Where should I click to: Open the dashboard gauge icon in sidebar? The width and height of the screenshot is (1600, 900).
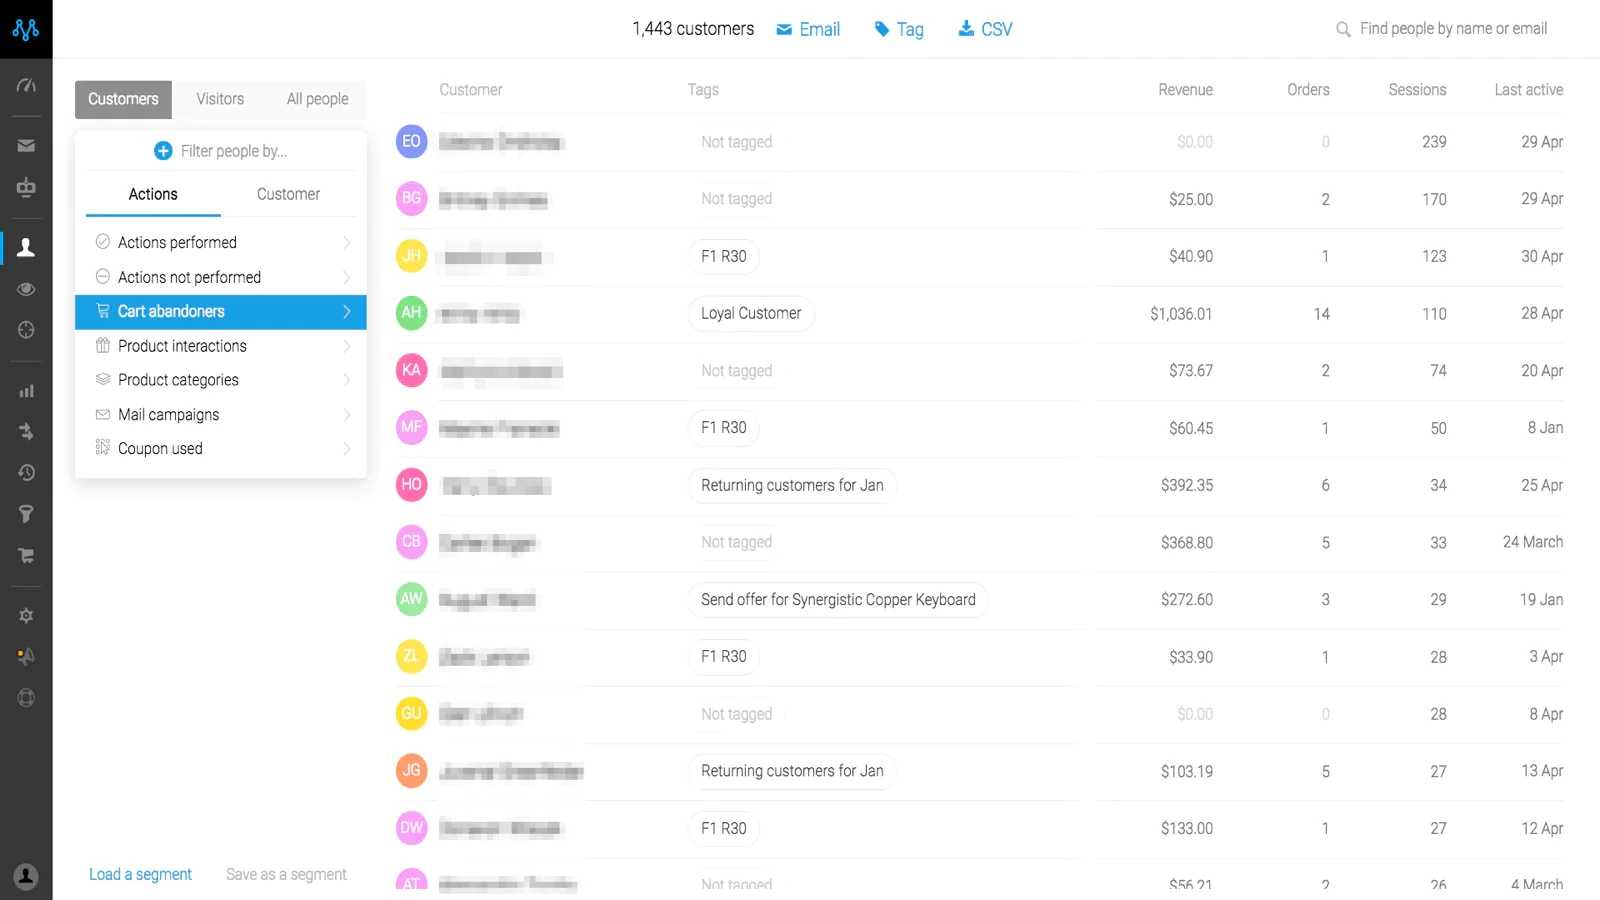click(26, 86)
